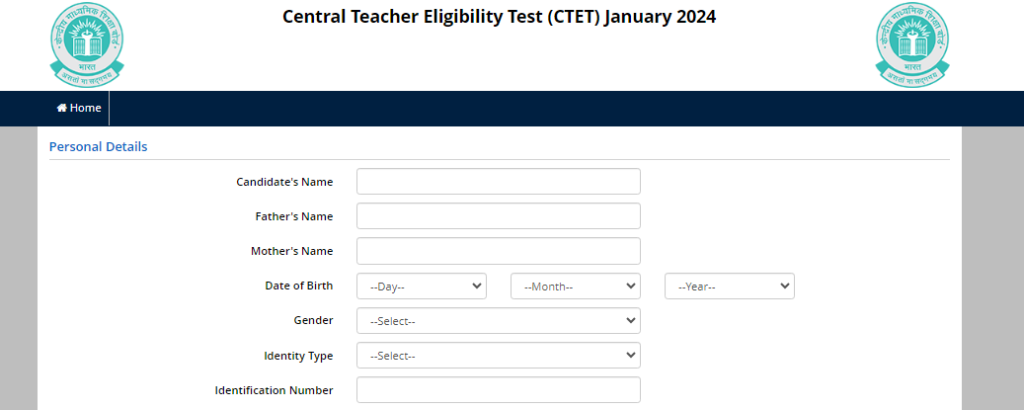
Task: Click the CBSE logo on the left
Action: pos(86,44)
